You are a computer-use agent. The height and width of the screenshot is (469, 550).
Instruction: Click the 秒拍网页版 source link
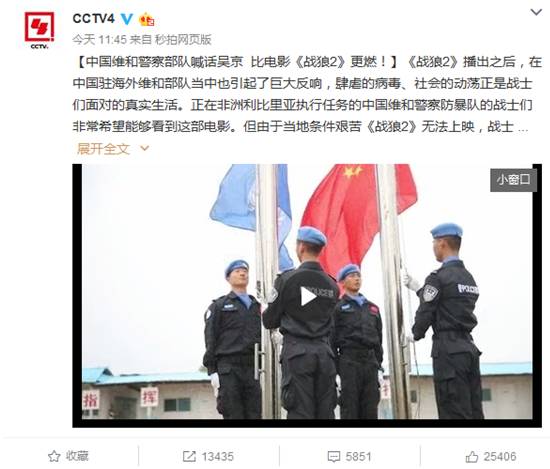(x=183, y=40)
